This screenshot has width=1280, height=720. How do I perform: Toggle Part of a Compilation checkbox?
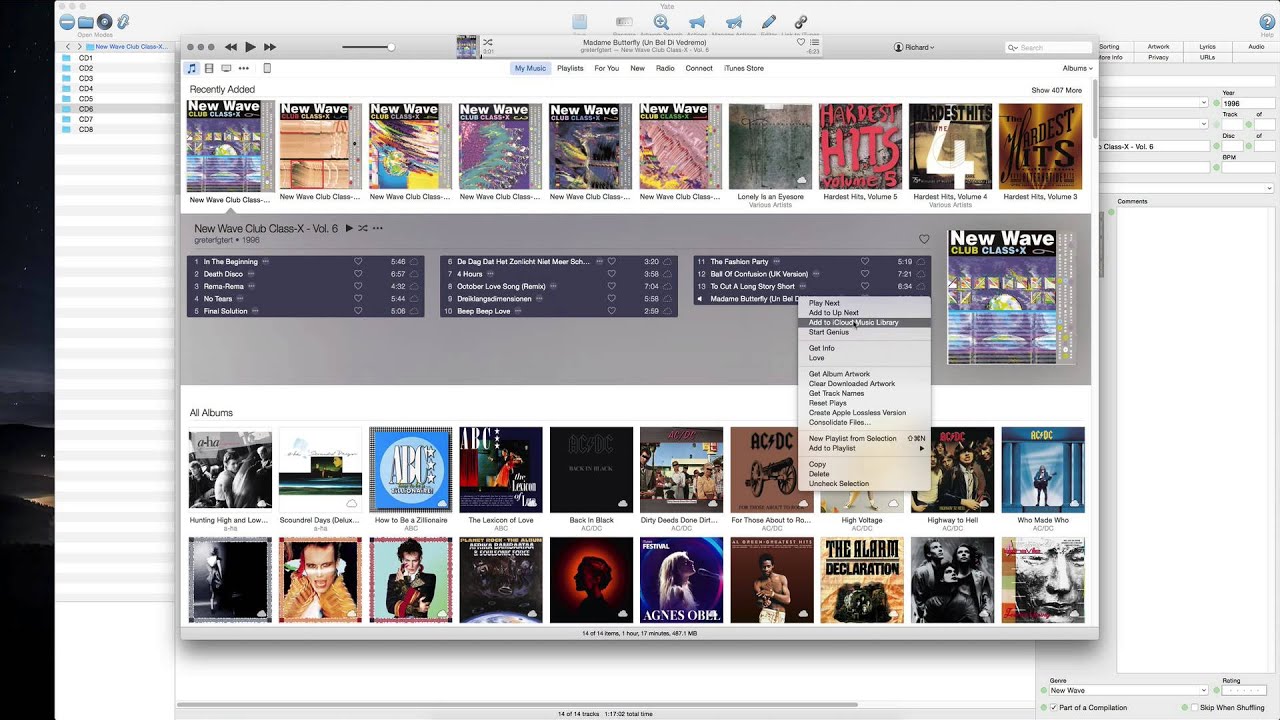click(x=1055, y=708)
